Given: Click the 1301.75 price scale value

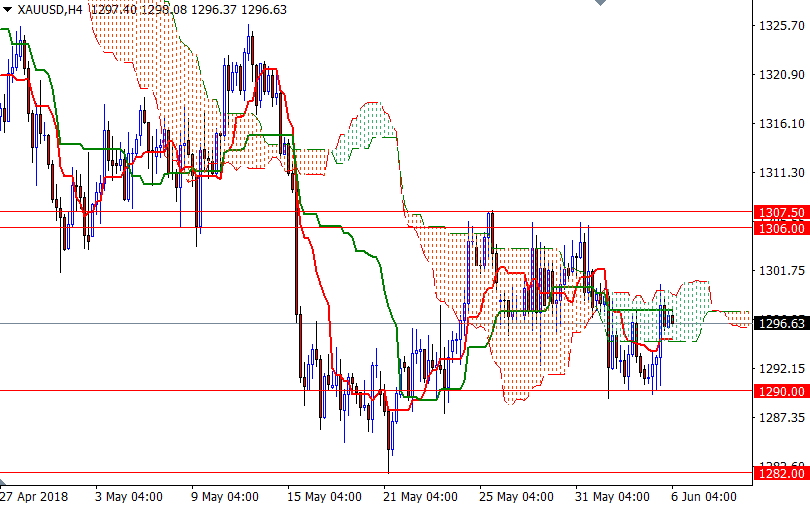Looking at the screenshot, I should click(782, 271).
